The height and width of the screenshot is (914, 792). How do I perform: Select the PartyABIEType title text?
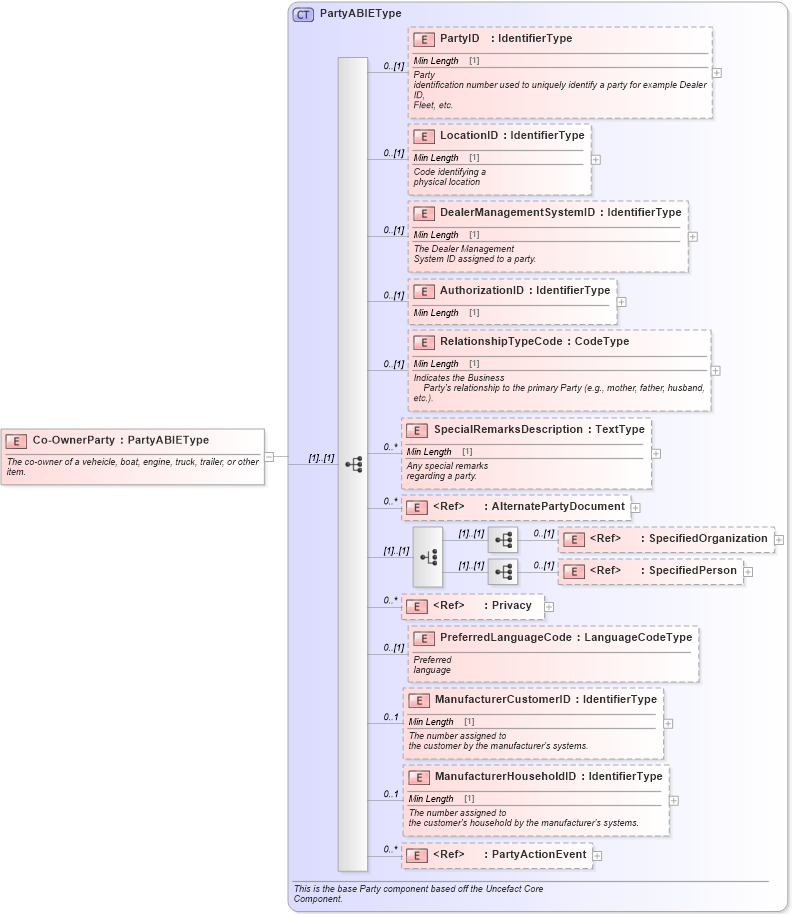tap(360, 13)
